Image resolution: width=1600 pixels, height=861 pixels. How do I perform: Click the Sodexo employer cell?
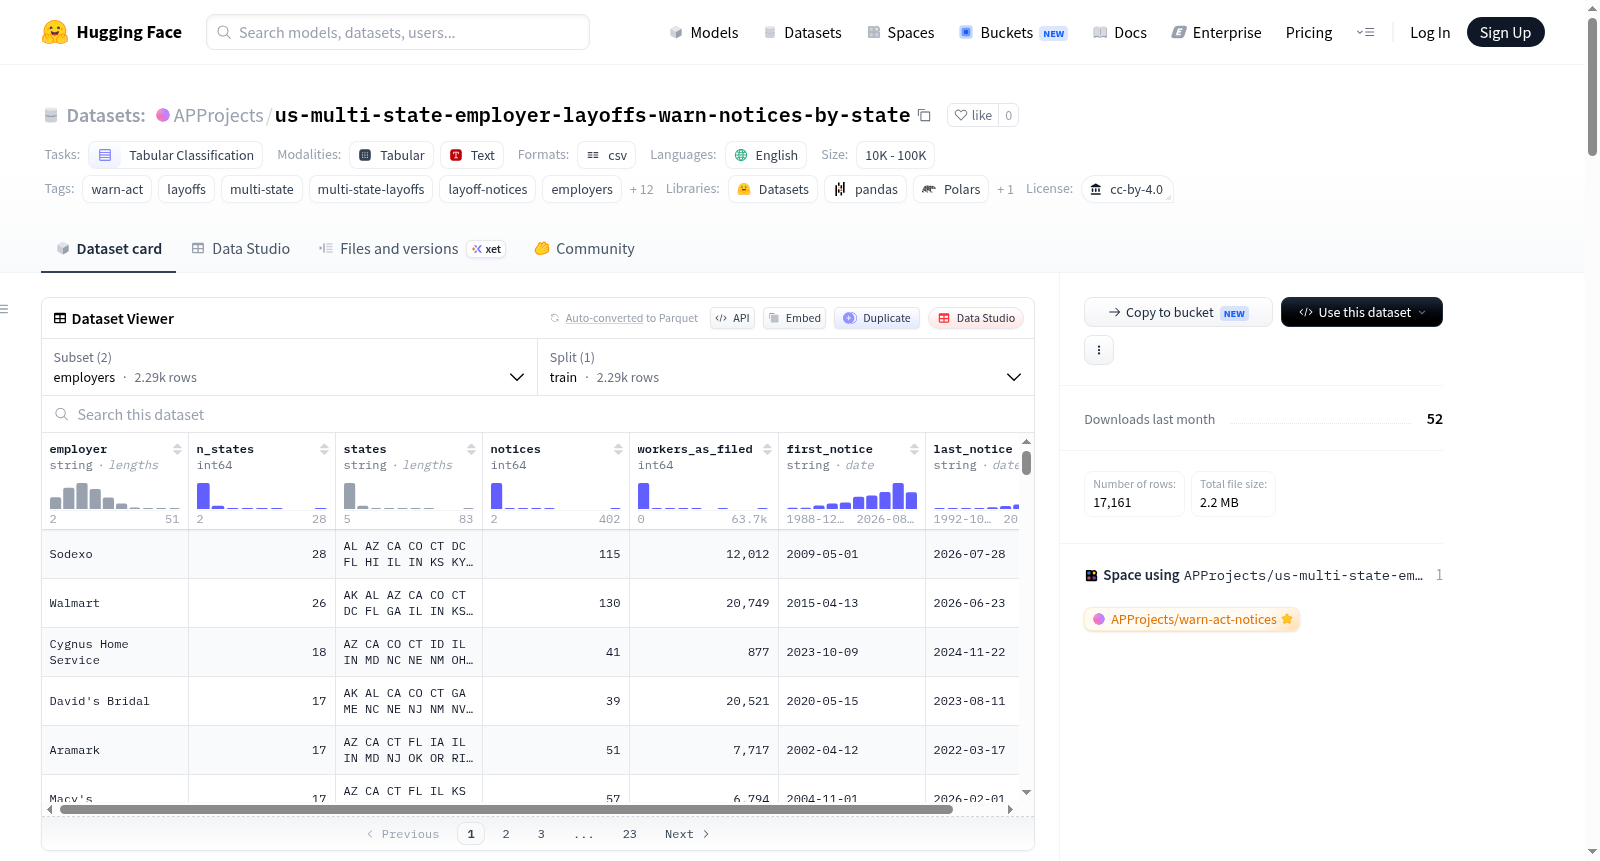(x=115, y=555)
